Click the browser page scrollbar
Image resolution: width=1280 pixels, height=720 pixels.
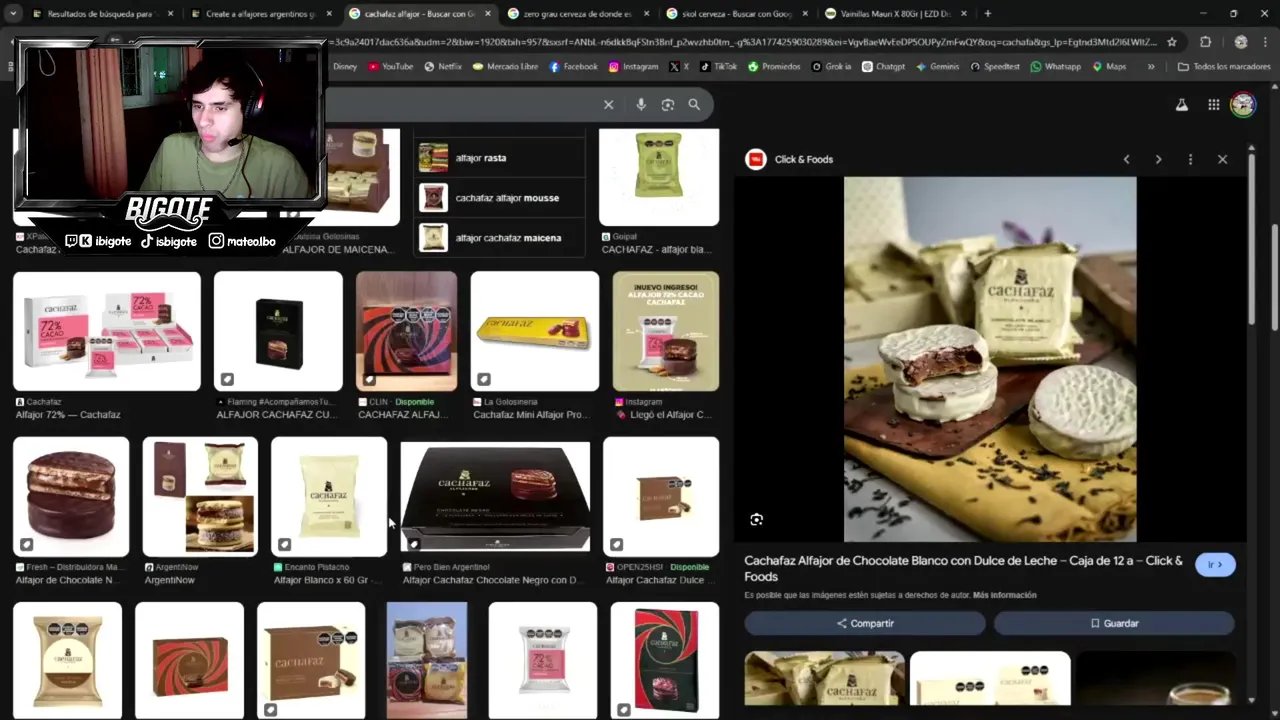[x=1275, y=277]
